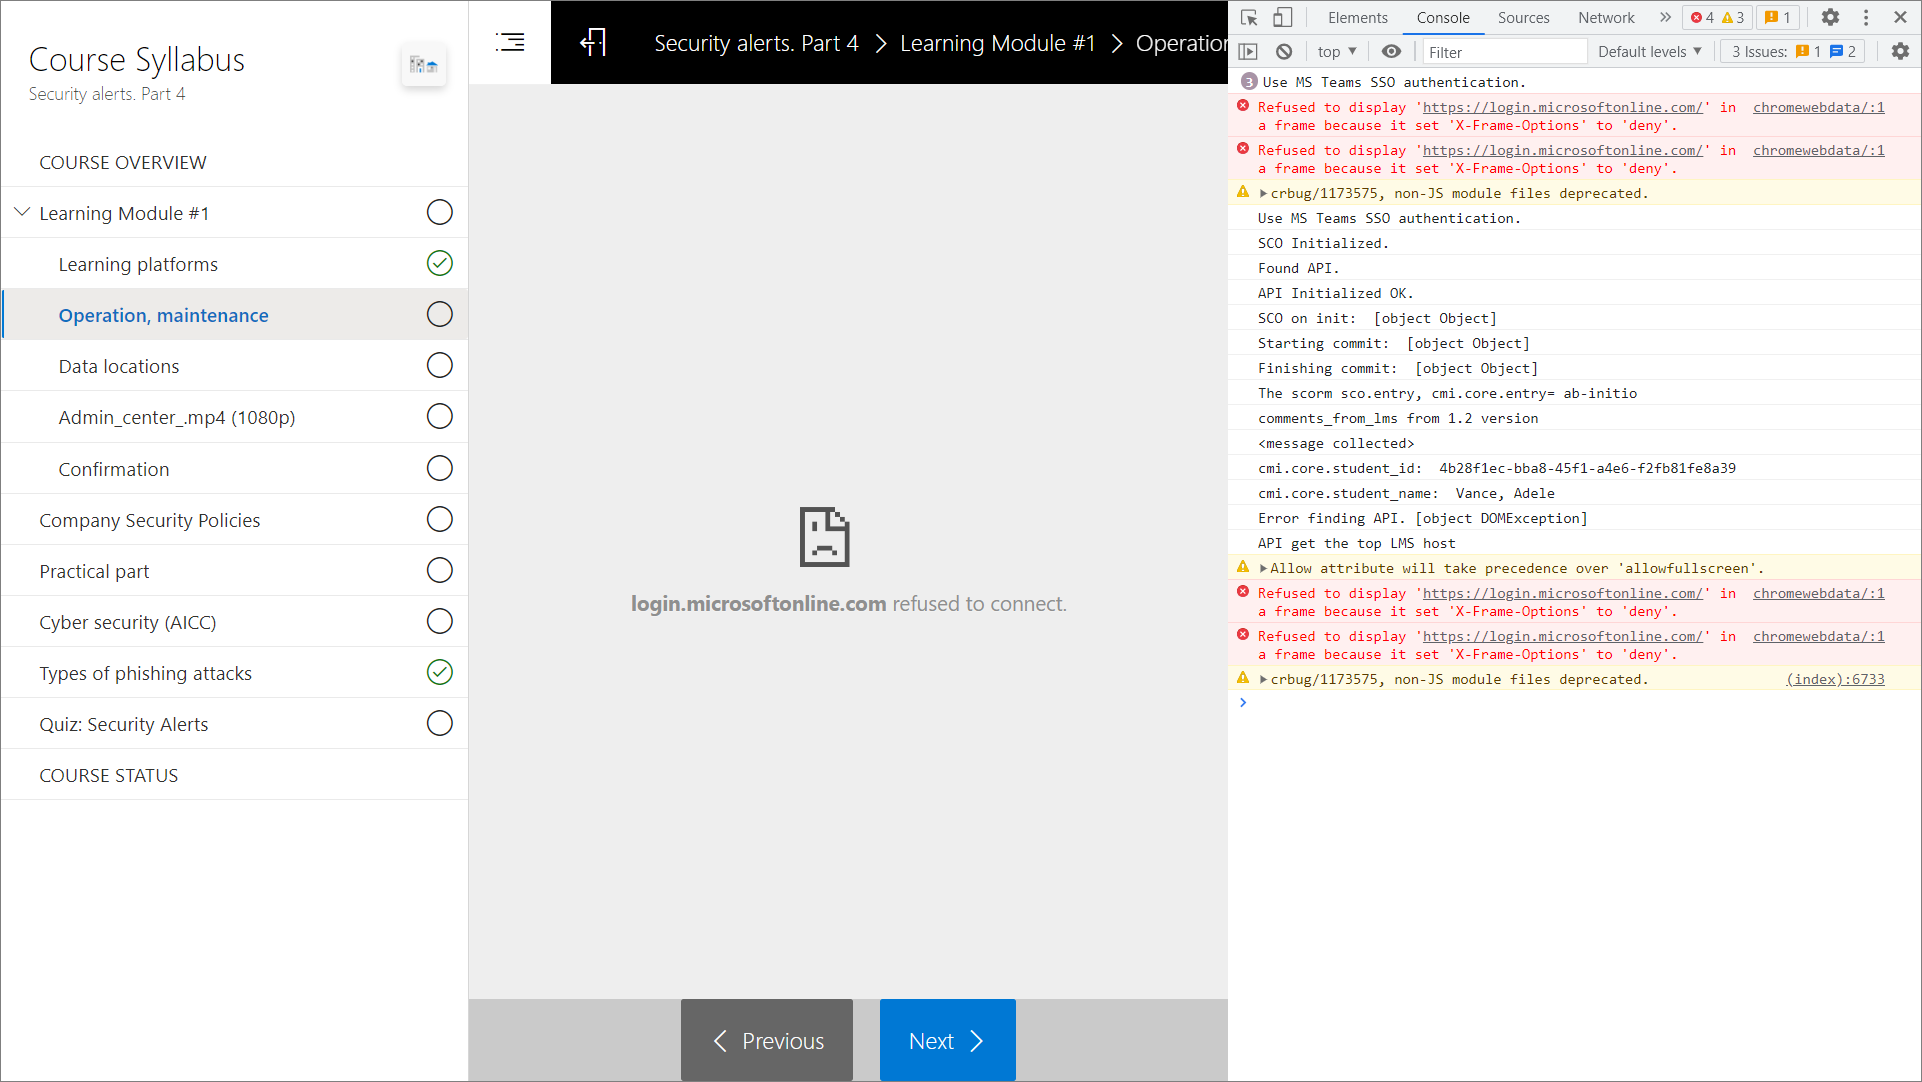Open the DevTools settings gear icon
This screenshot has width=1922, height=1082.
pos(1830,17)
